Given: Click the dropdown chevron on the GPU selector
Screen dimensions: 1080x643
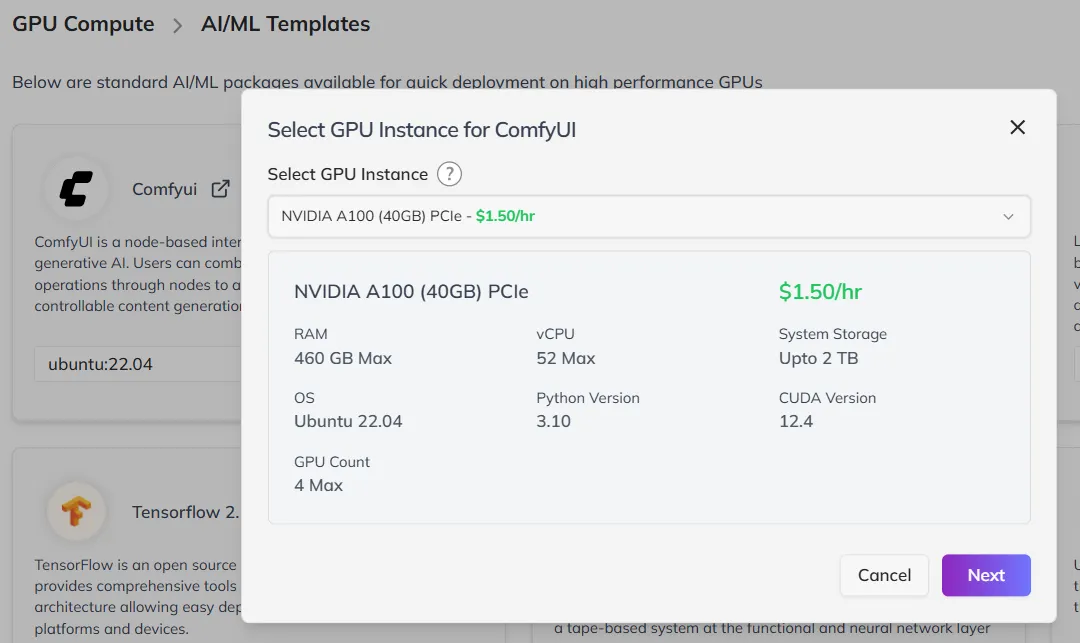Looking at the screenshot, I should [x=1009, y=216].
